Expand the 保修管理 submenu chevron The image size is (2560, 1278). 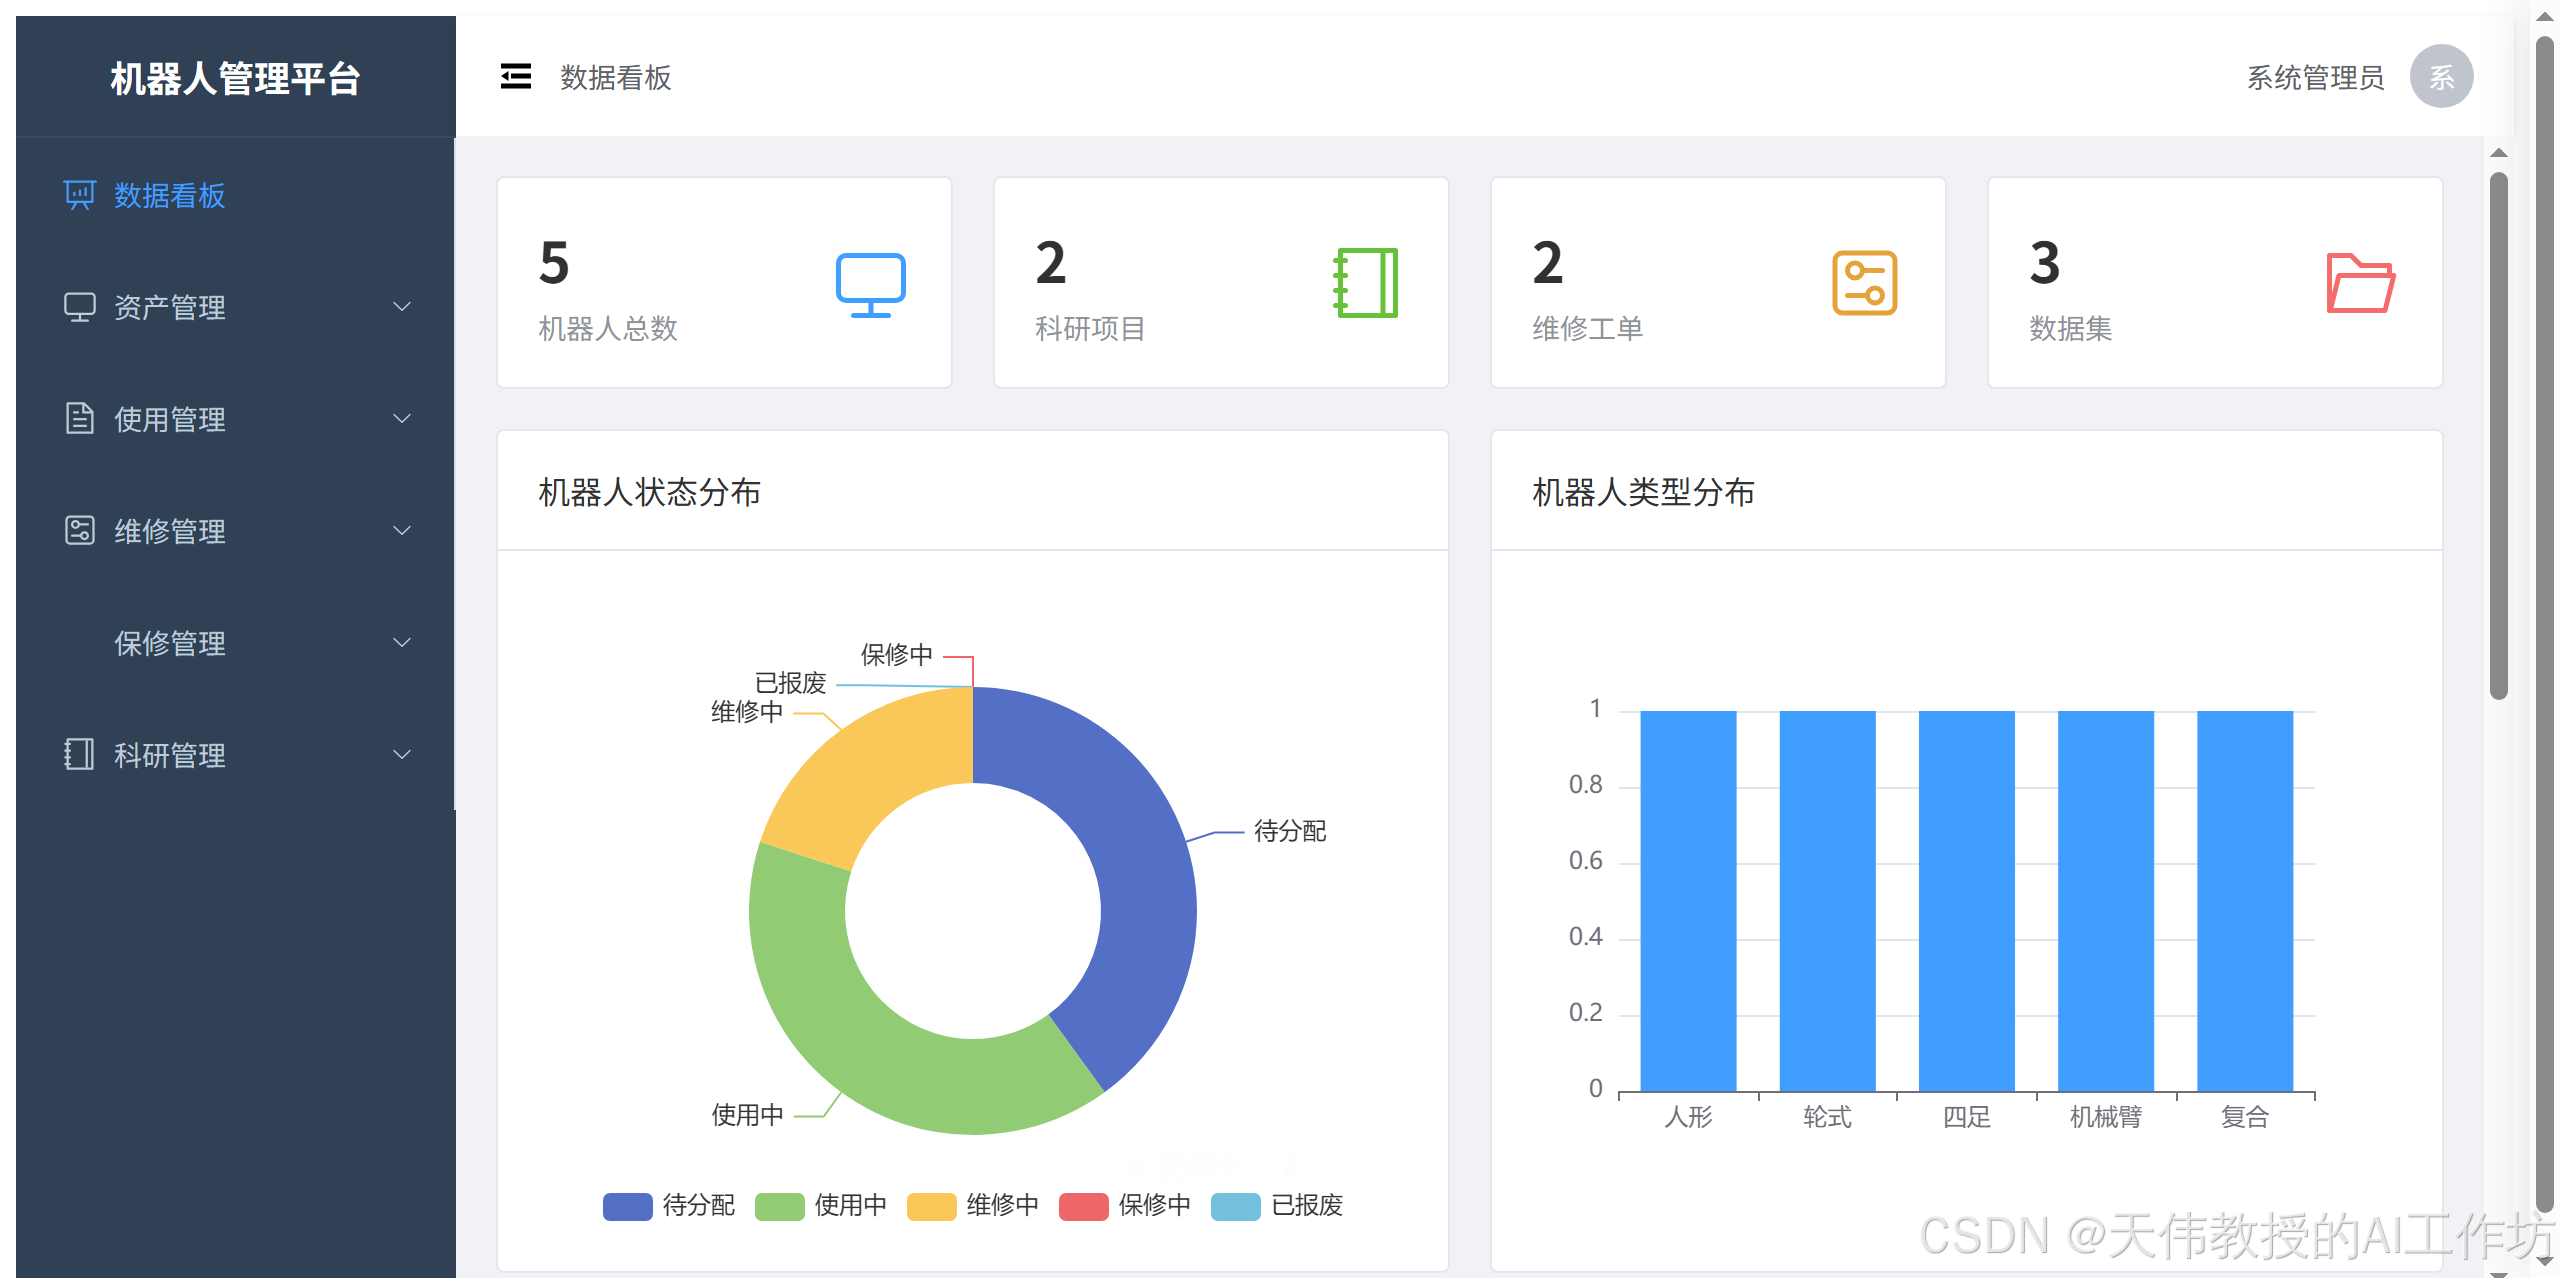coord(402,643)
